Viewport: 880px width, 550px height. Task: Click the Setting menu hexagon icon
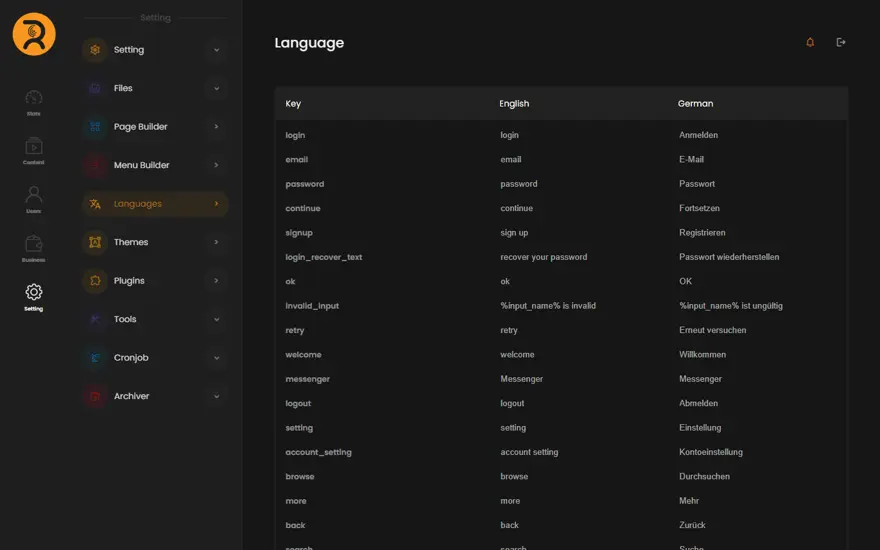pos(95,50)
